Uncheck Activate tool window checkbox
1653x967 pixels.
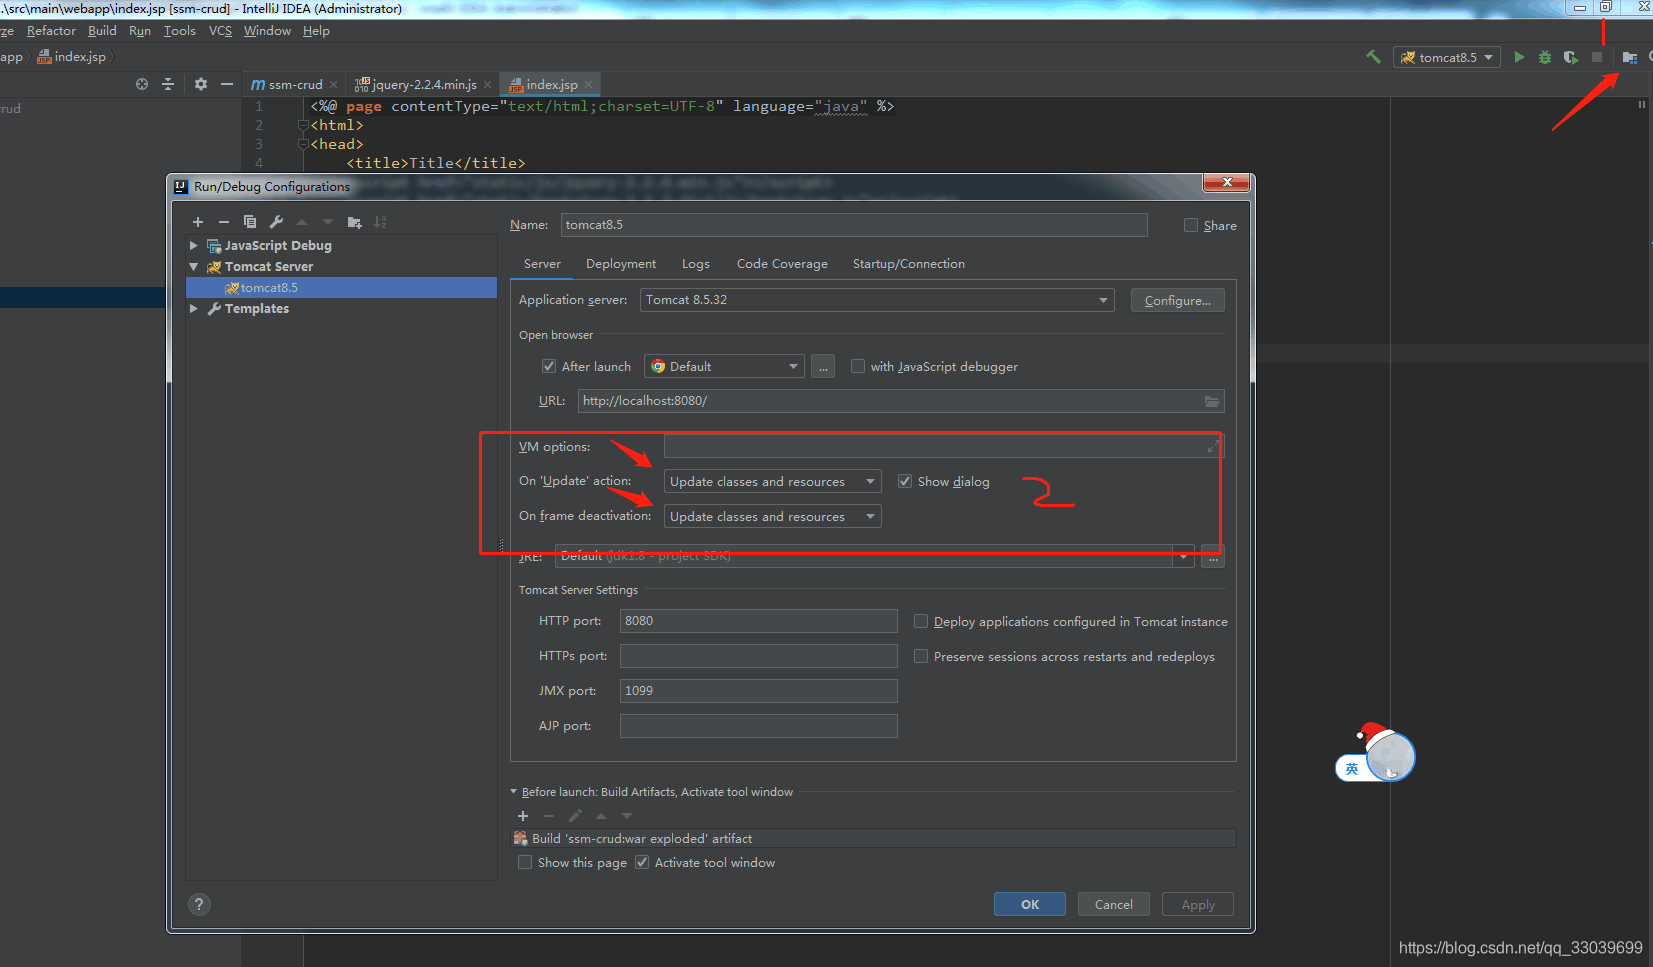tap(642, 862)
